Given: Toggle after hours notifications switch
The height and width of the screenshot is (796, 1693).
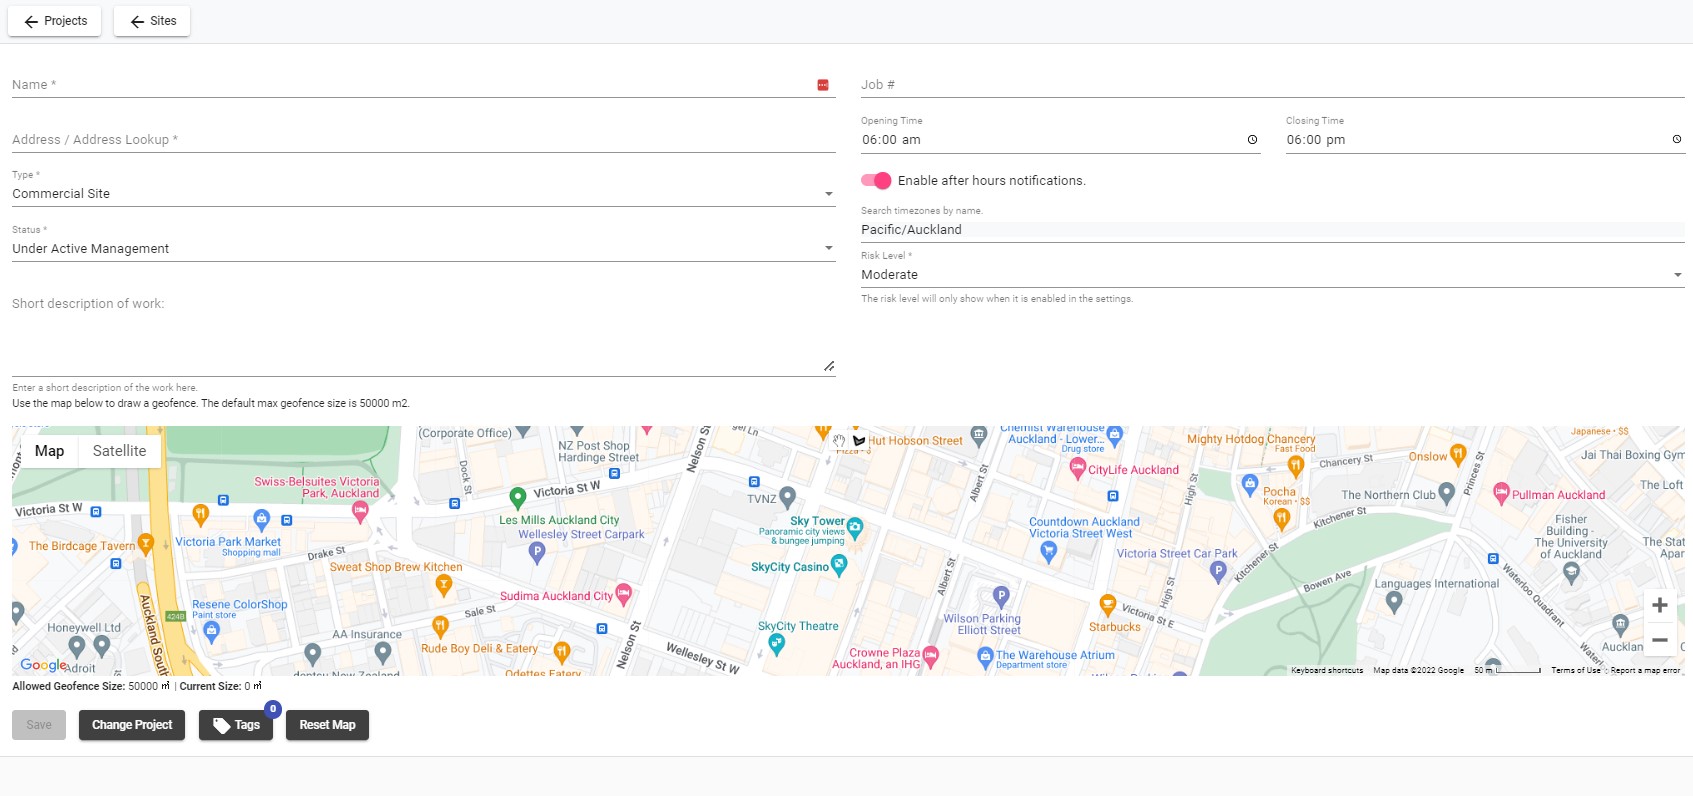Looking at the screenshot, I should click(876, 181).
